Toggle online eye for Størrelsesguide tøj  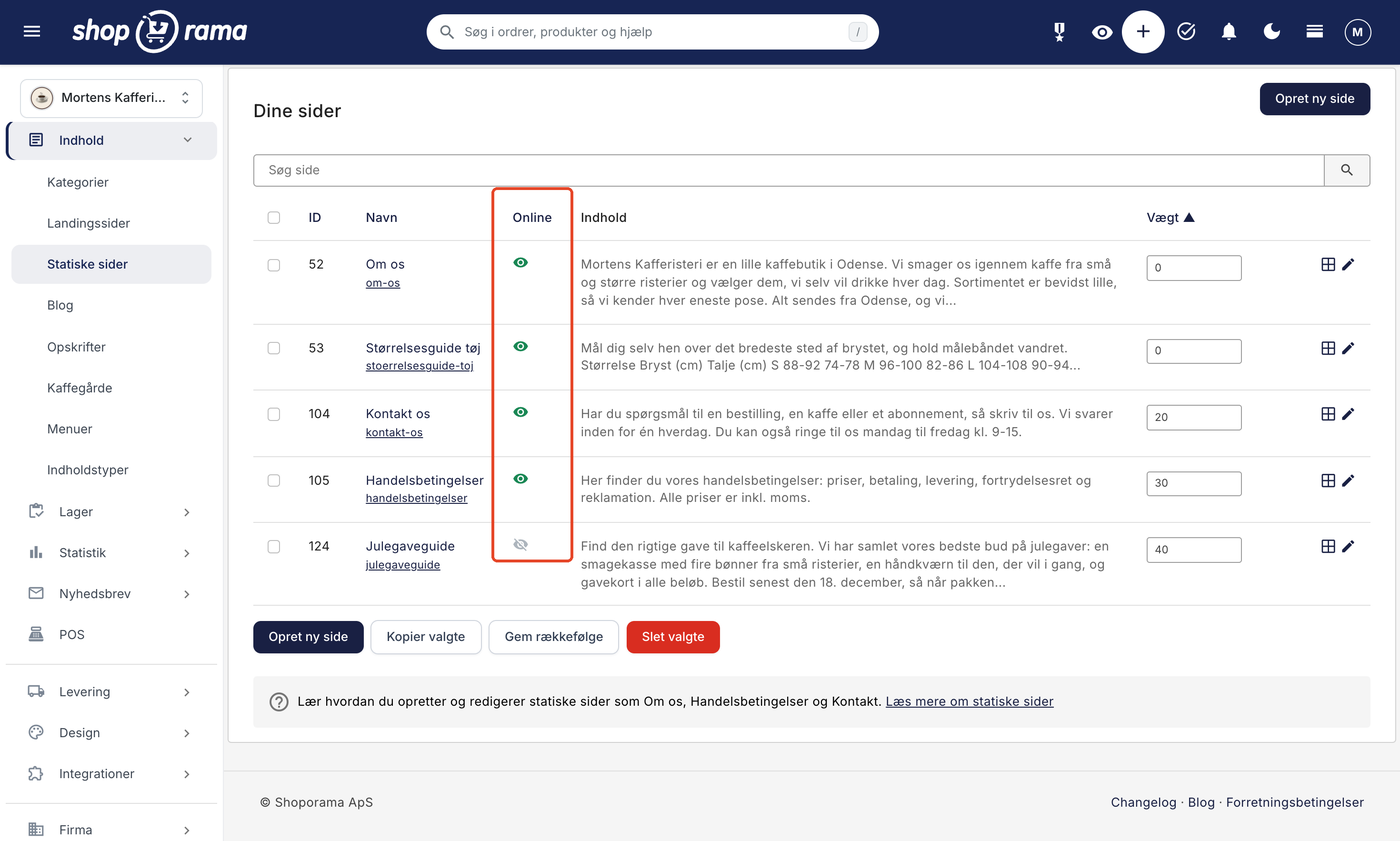point(520,346)
